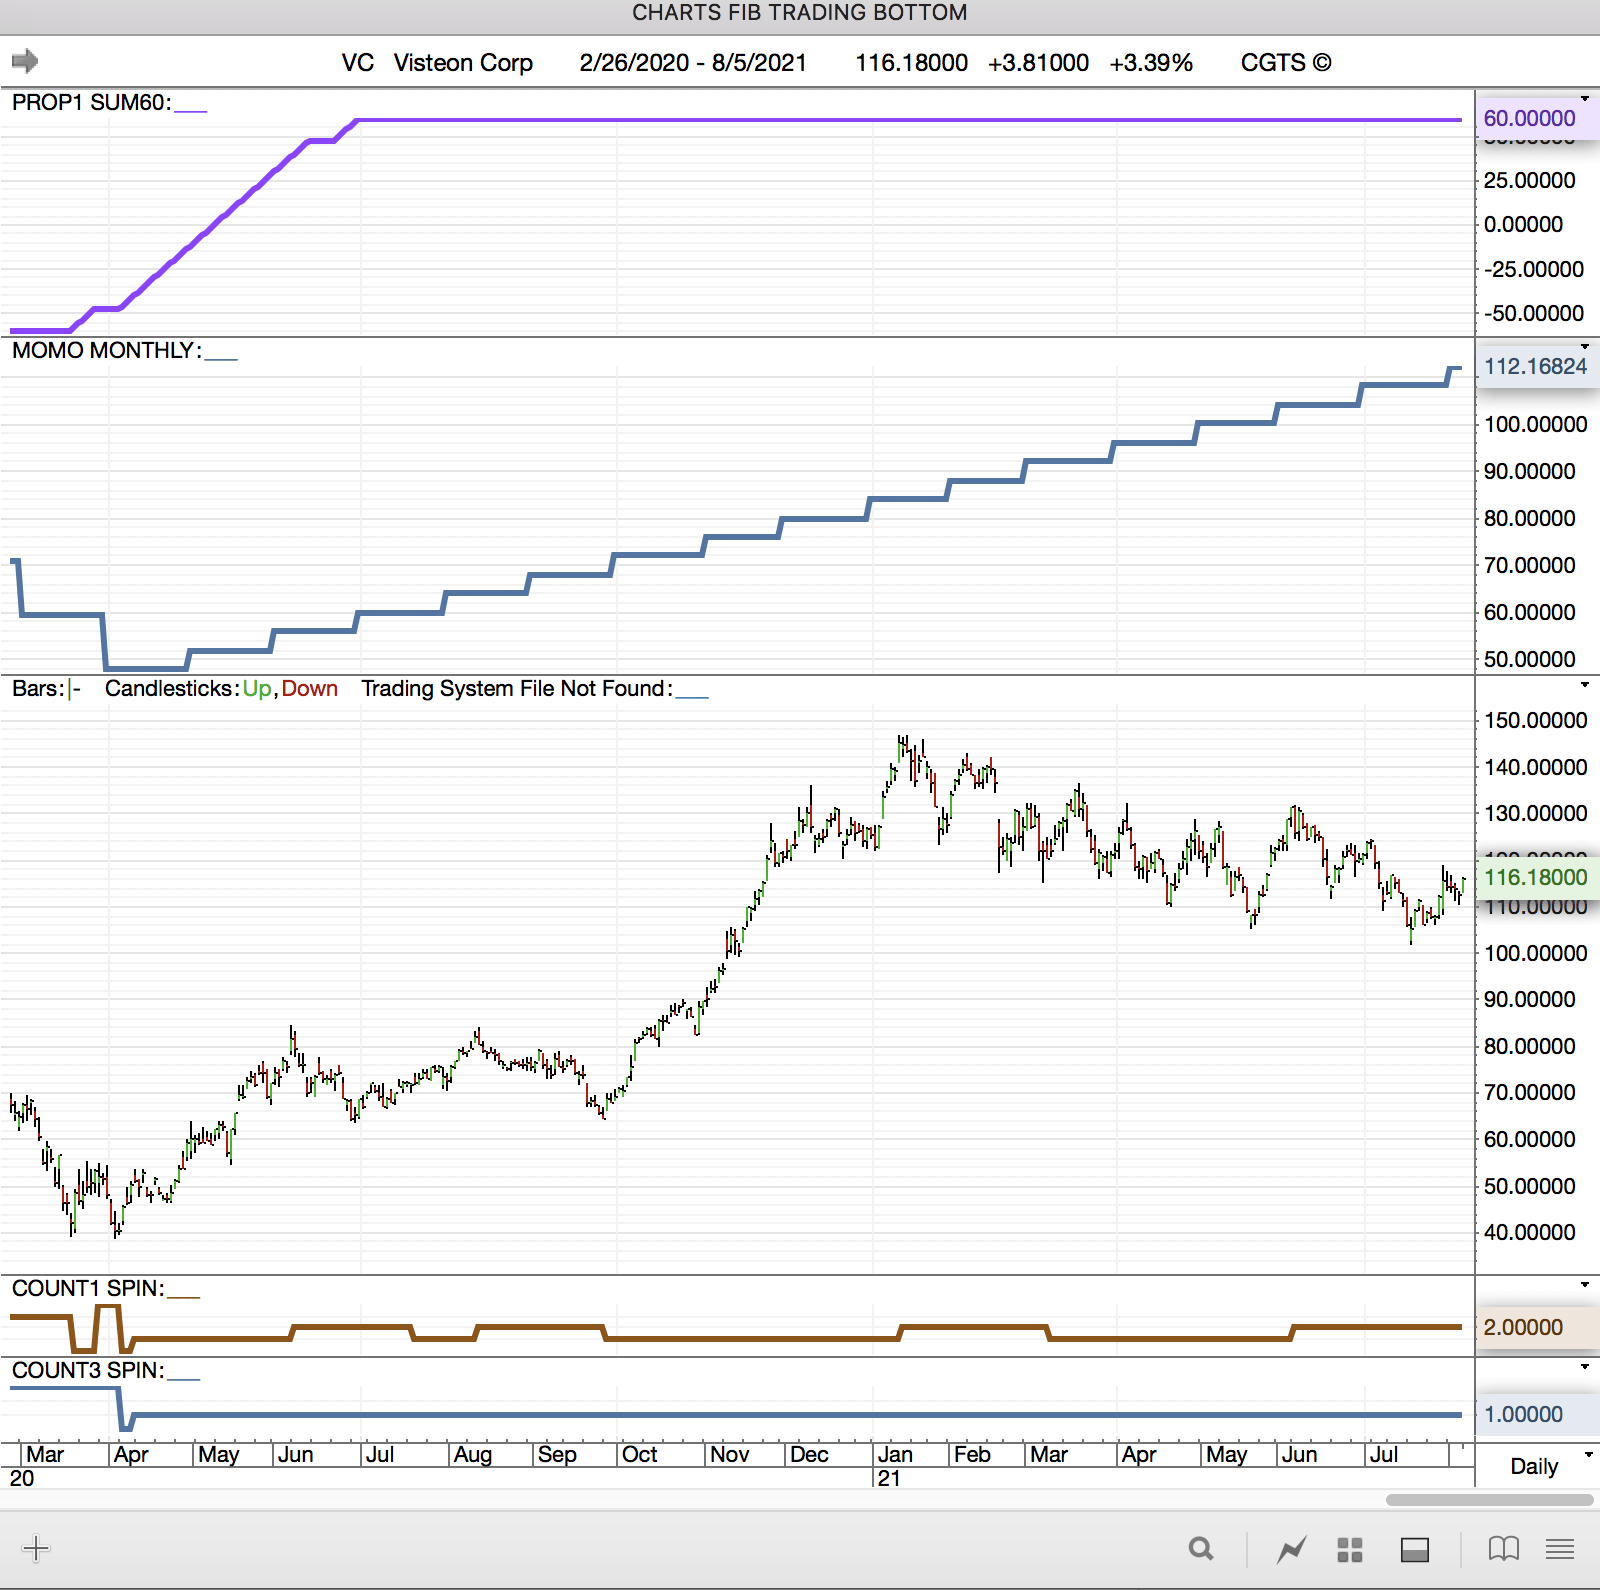Click the date range 2/26/2020 - 8/5/2021
Screen dimensions: 1600x1590
coord(692,63)
